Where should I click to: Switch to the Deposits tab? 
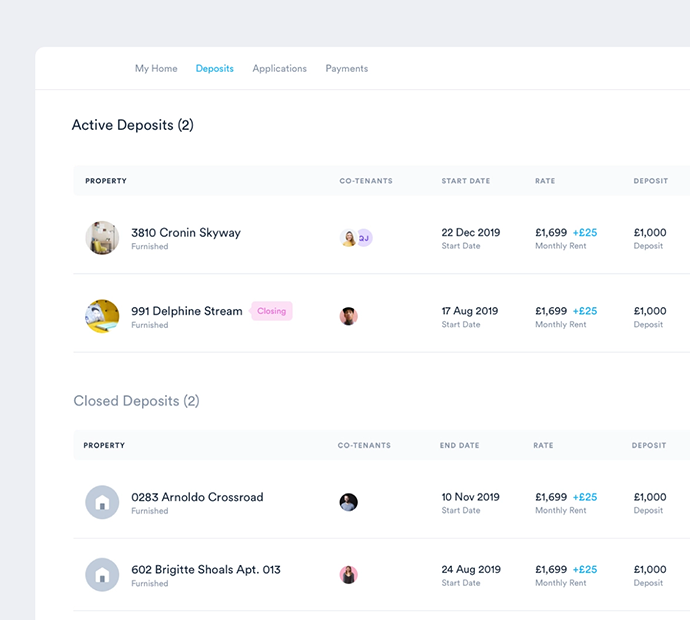pyautogui.click(x=214, y=69)
